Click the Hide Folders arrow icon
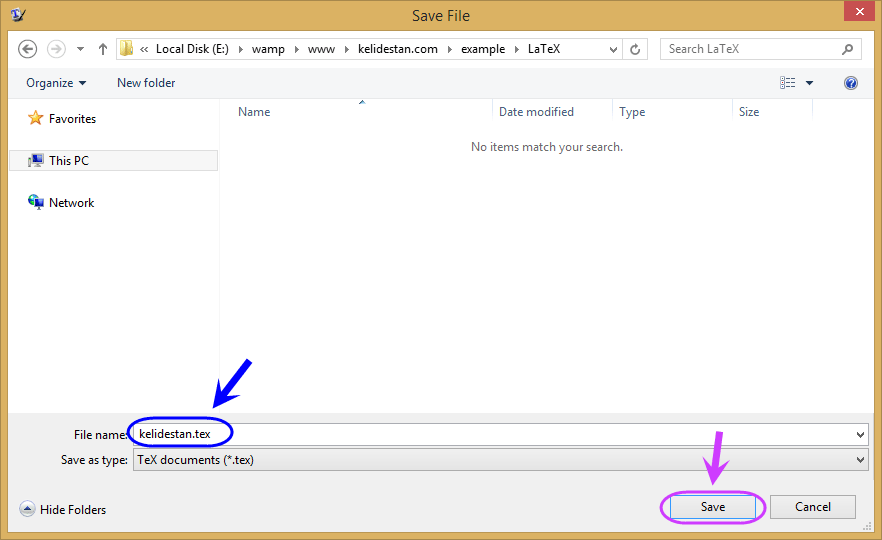This screenshot has width=882, height=540. [27, 509]
